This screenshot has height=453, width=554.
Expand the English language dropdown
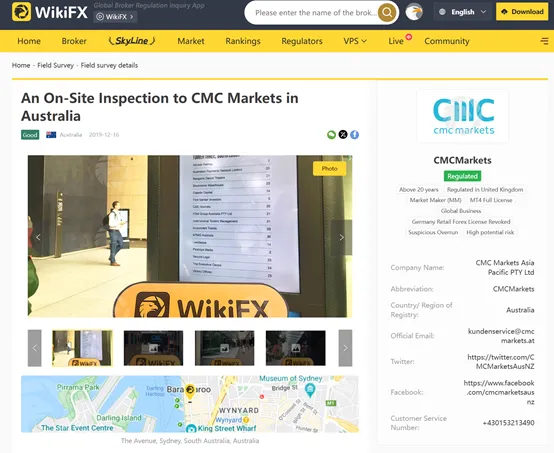click(x=462, y=12)
